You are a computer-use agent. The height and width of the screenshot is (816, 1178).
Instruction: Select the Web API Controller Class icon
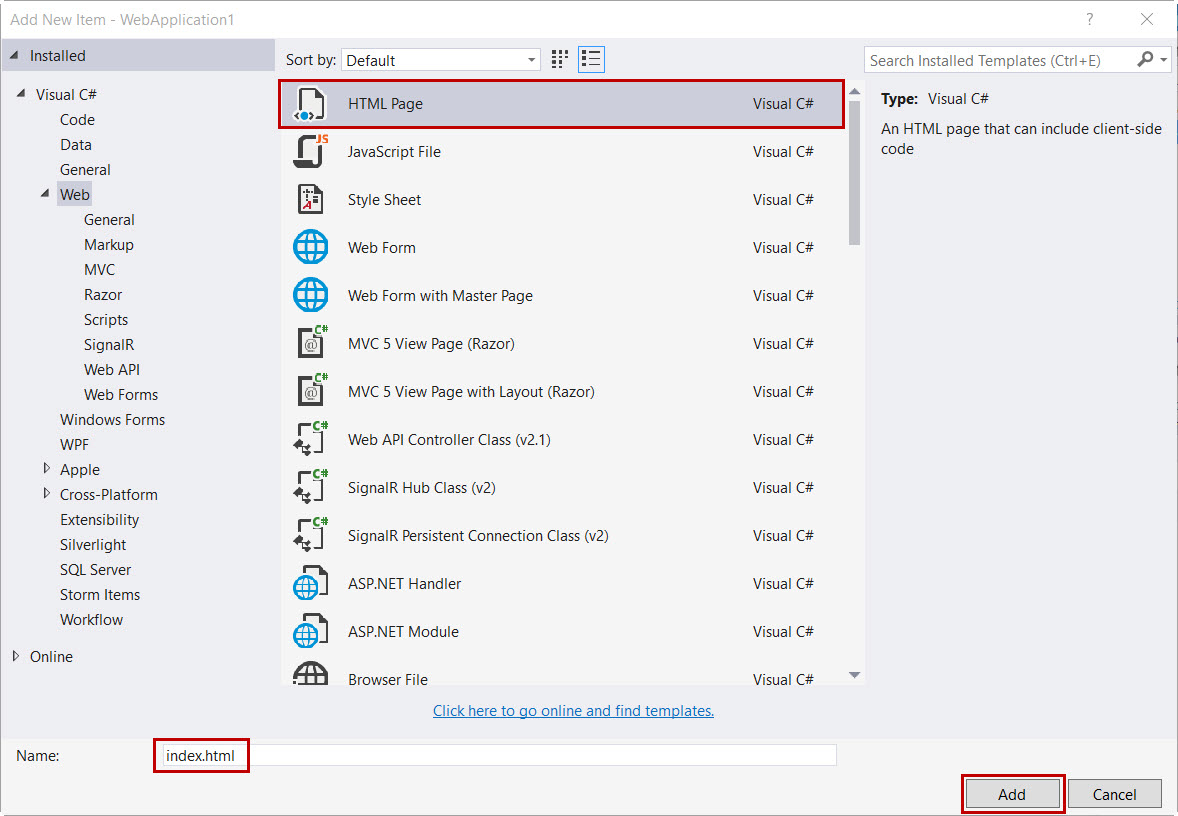pos(310,440)
